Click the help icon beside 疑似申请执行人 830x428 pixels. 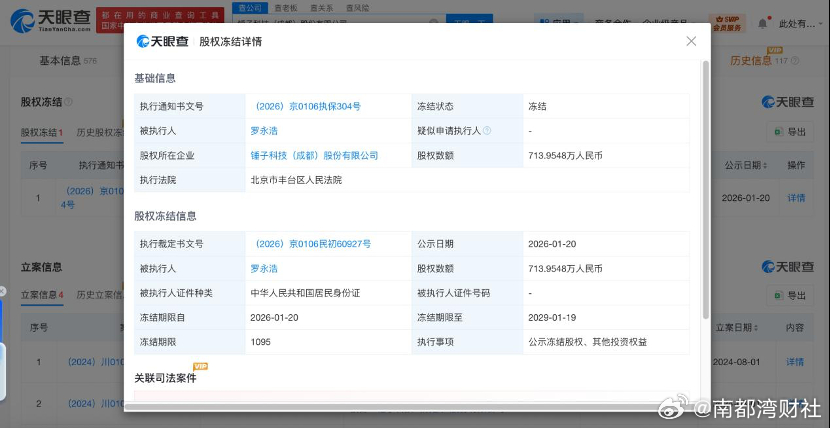(x=487, y=131)
